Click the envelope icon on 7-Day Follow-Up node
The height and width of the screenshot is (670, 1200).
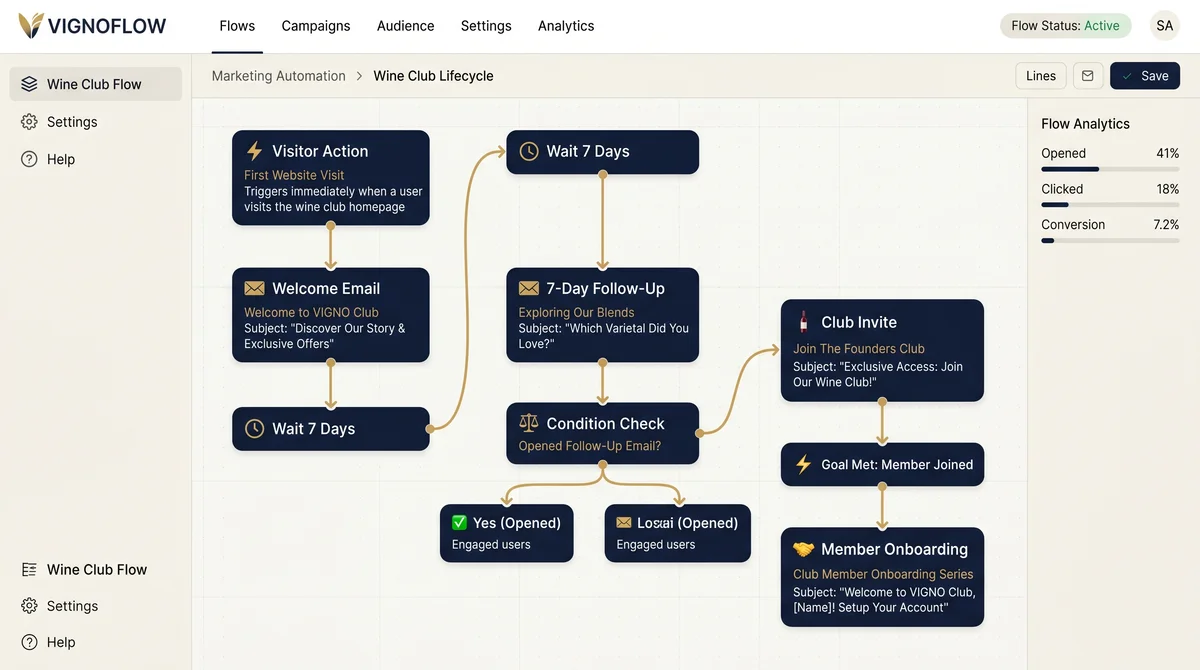point(529,288)
